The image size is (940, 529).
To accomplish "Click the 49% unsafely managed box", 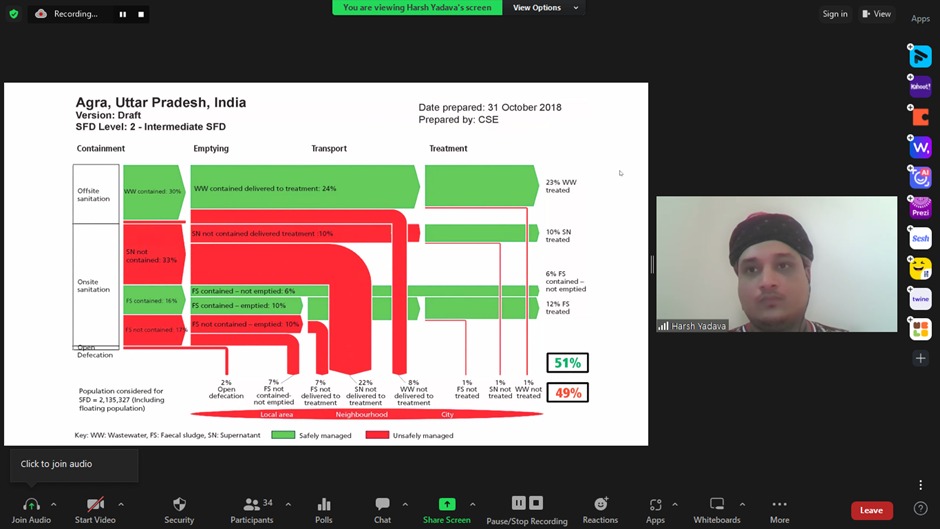I will coord(567,393).
